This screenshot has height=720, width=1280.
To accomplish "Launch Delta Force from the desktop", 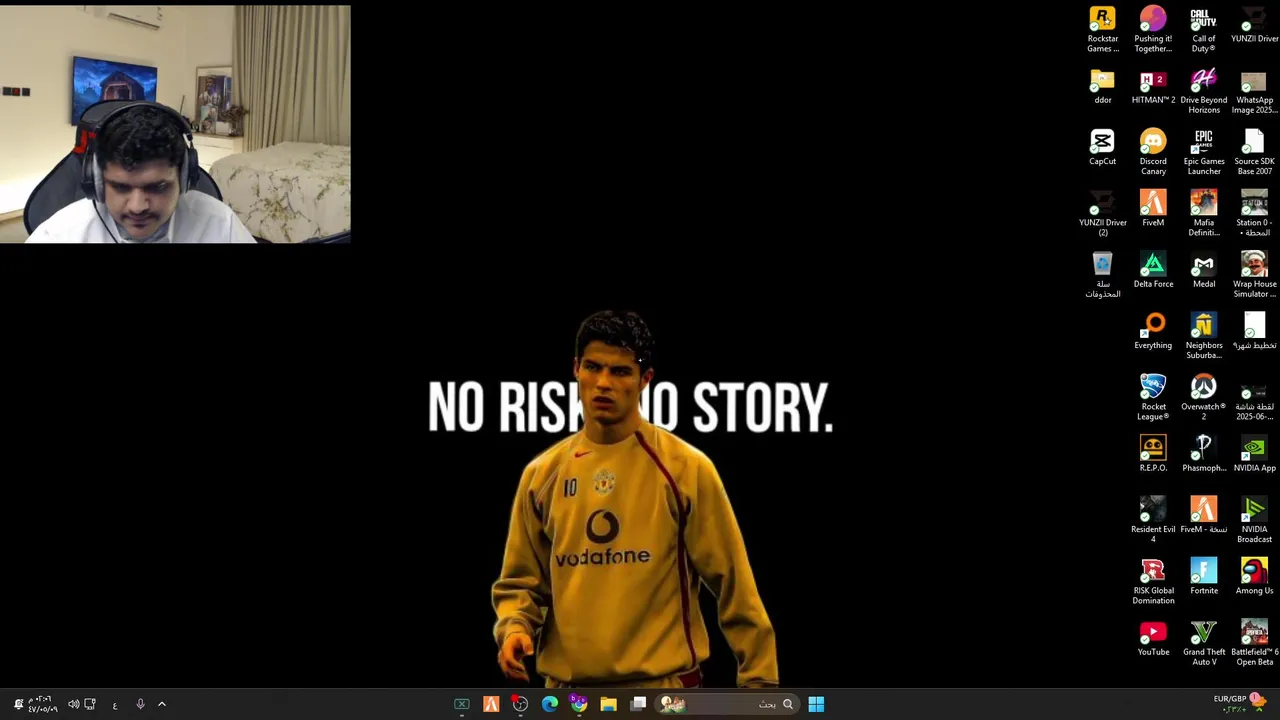I will tap(1153, 270).
